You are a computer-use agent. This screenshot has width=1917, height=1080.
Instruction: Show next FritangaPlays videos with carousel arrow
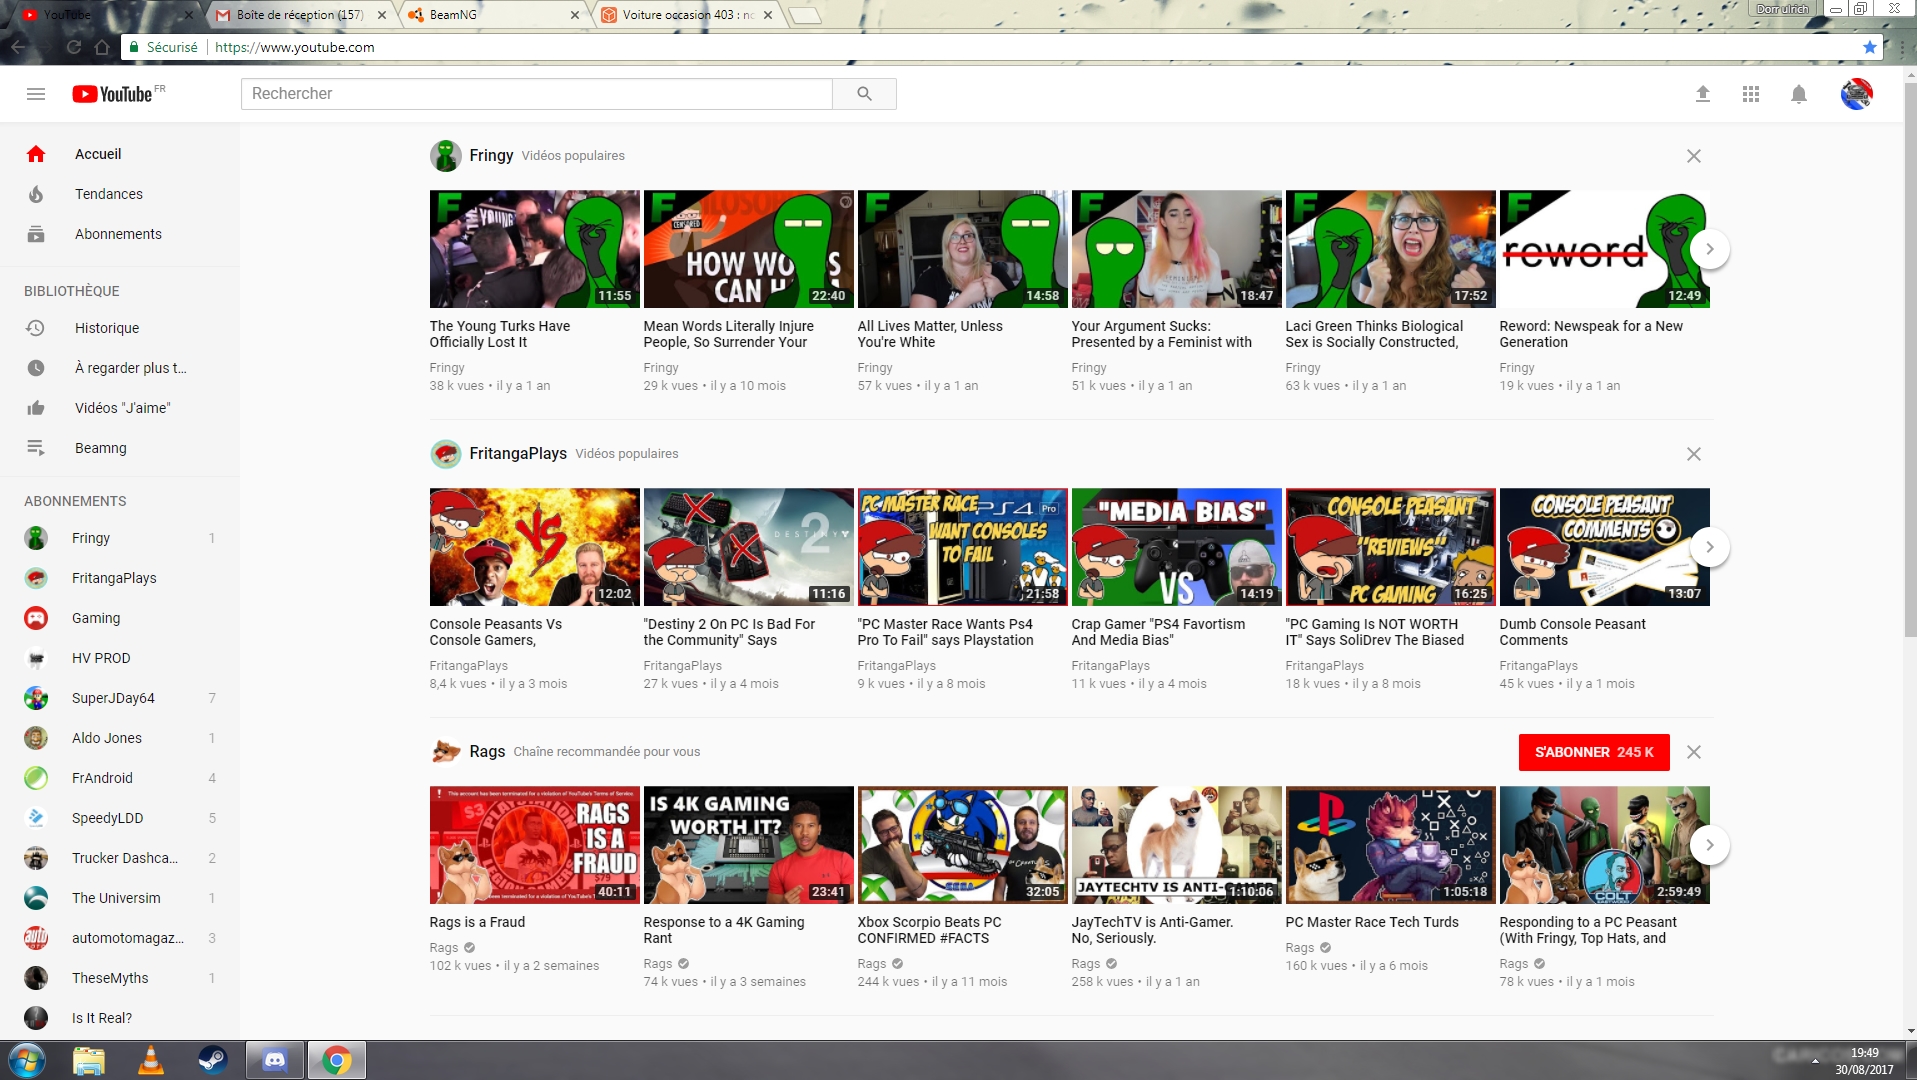pyautogui.click(x=1710, y=547)
